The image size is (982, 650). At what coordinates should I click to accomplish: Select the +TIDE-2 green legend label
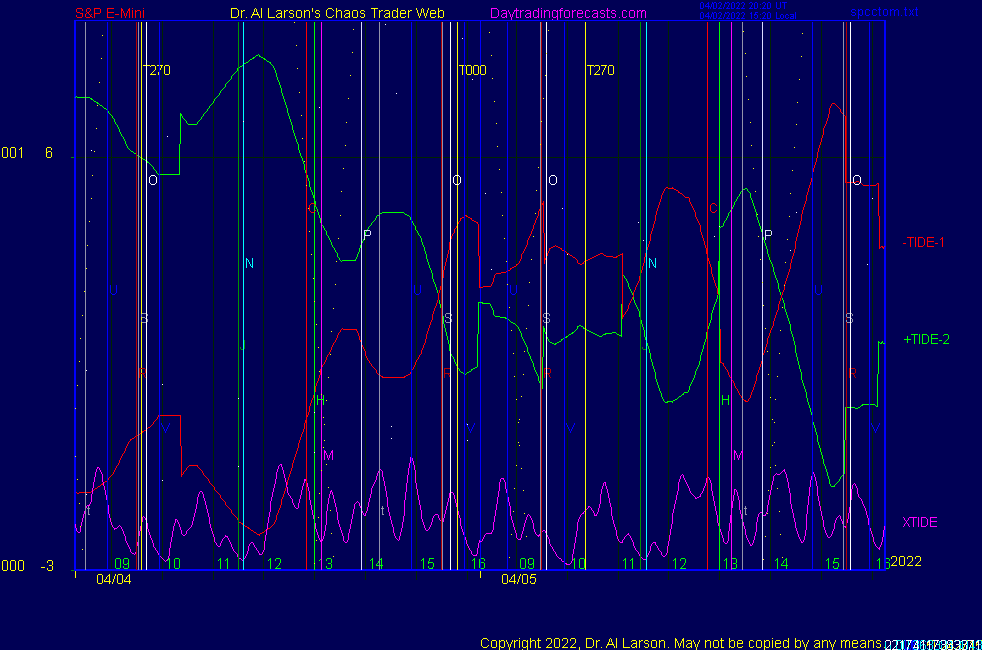(x=926, y=339)
